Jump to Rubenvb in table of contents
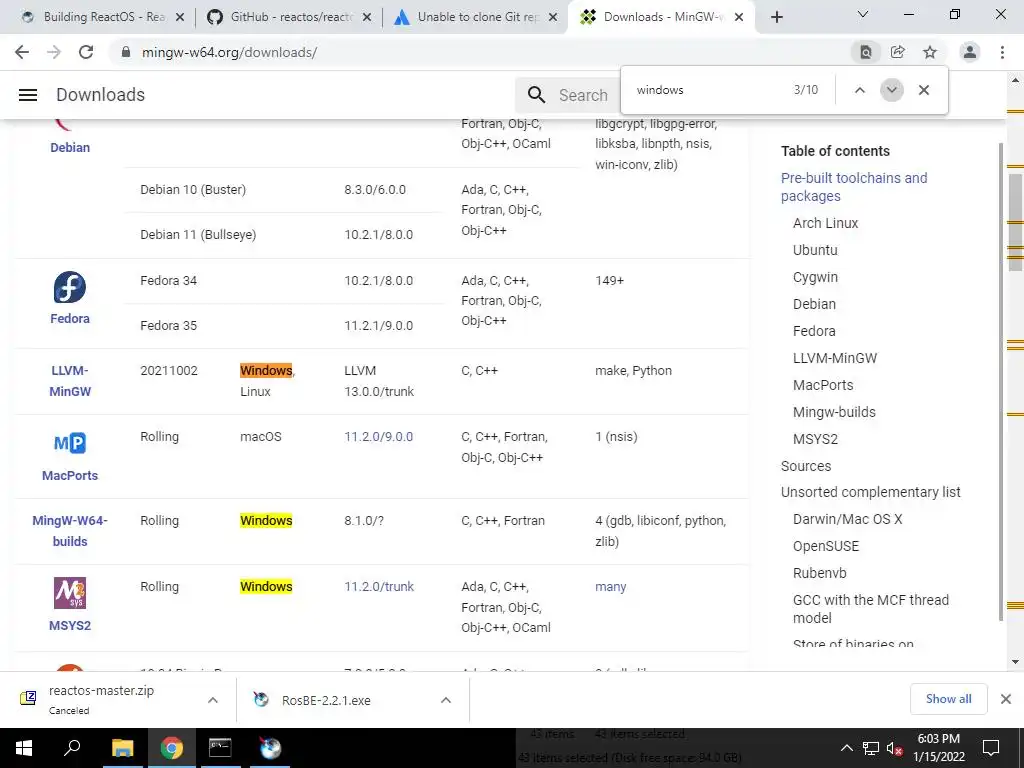Screen dimensions: 1024x768 820,573
